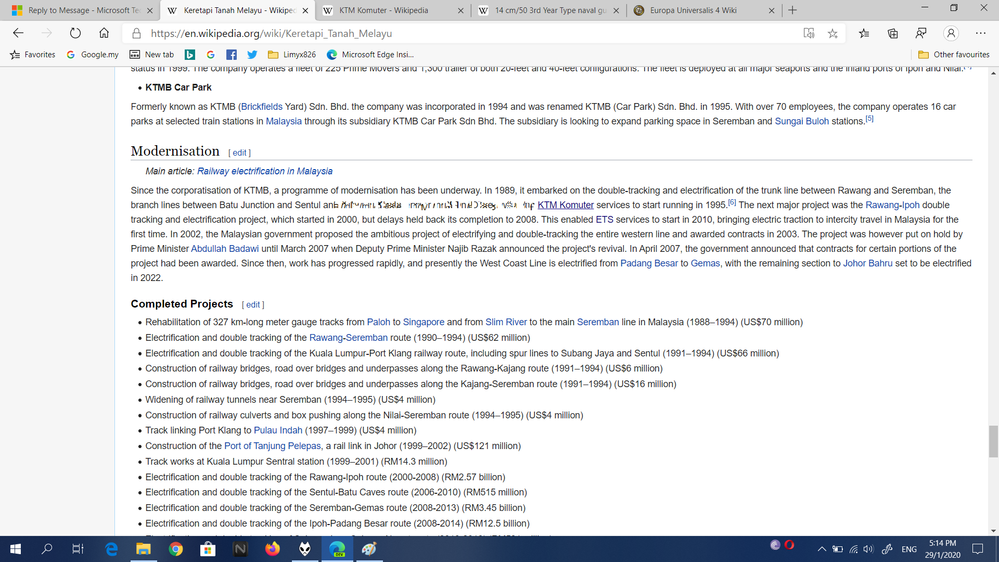The height and width of the screenshot is (562, 999).
Task: Open citation reference 6
Action: pyautogui.click(x=732, y=203)
